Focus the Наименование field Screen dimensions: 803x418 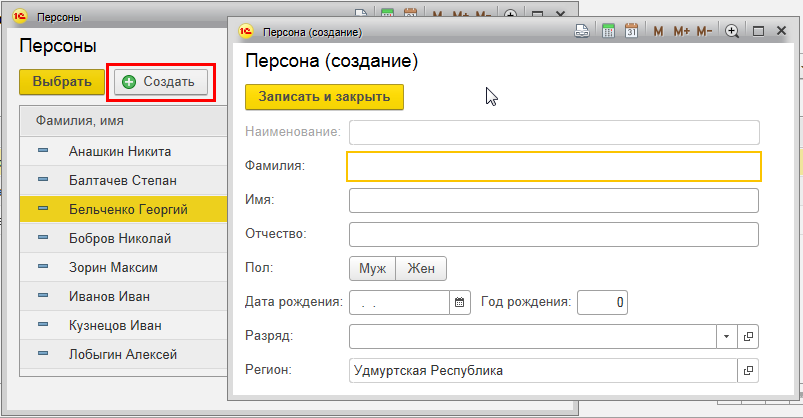[554, 132]
